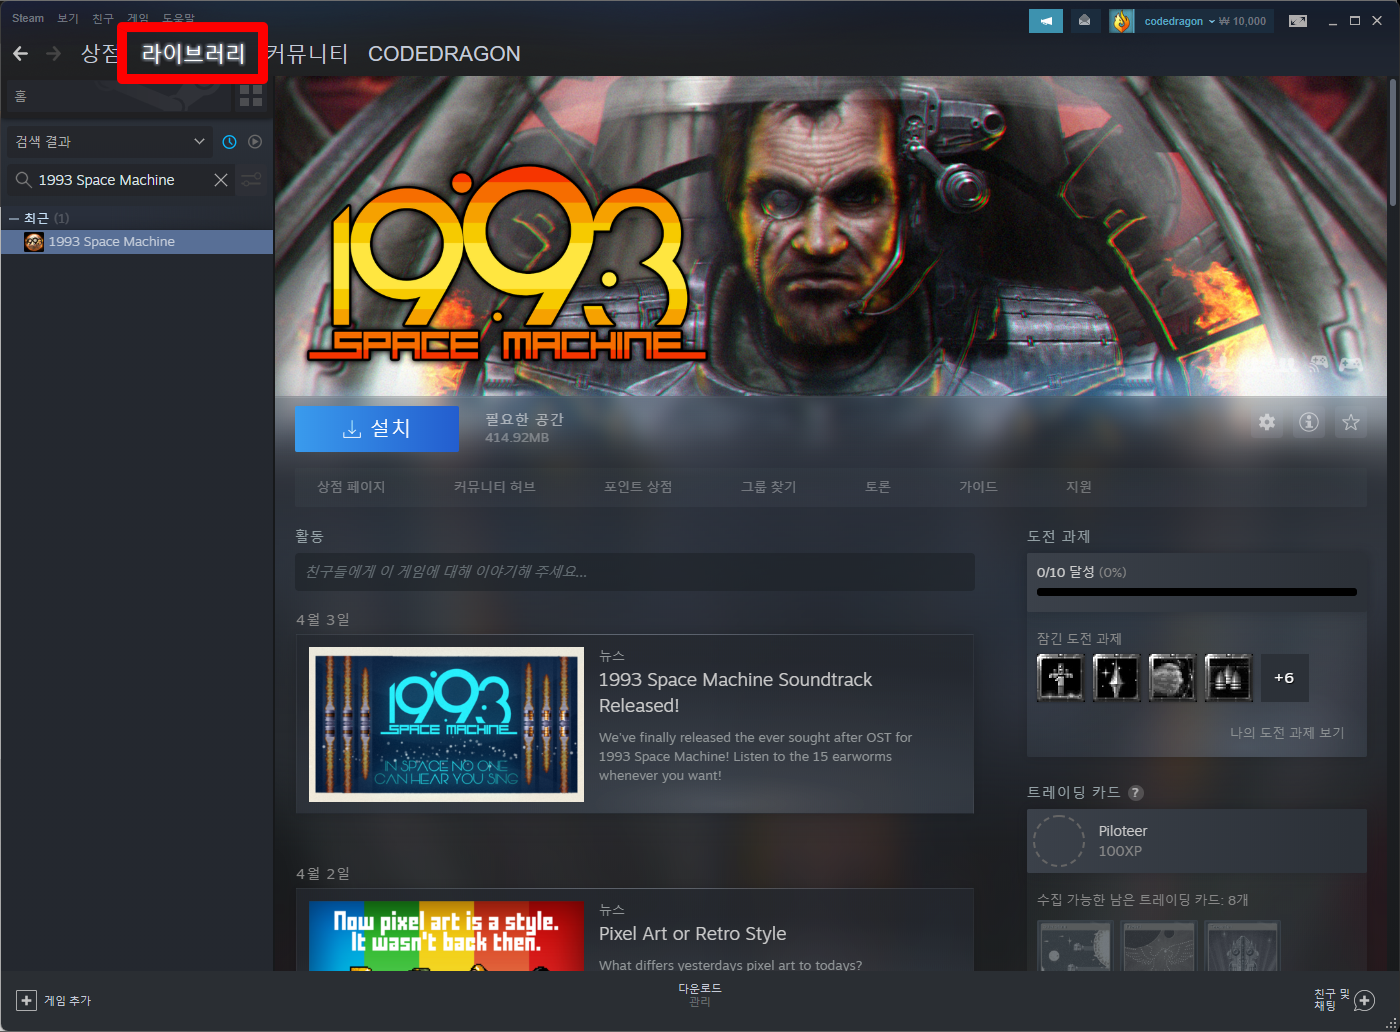Click the achievement progress bar
The height and width of the screenshot is (1032, 1400).
pyautogui.click(x=1197, y=592)
